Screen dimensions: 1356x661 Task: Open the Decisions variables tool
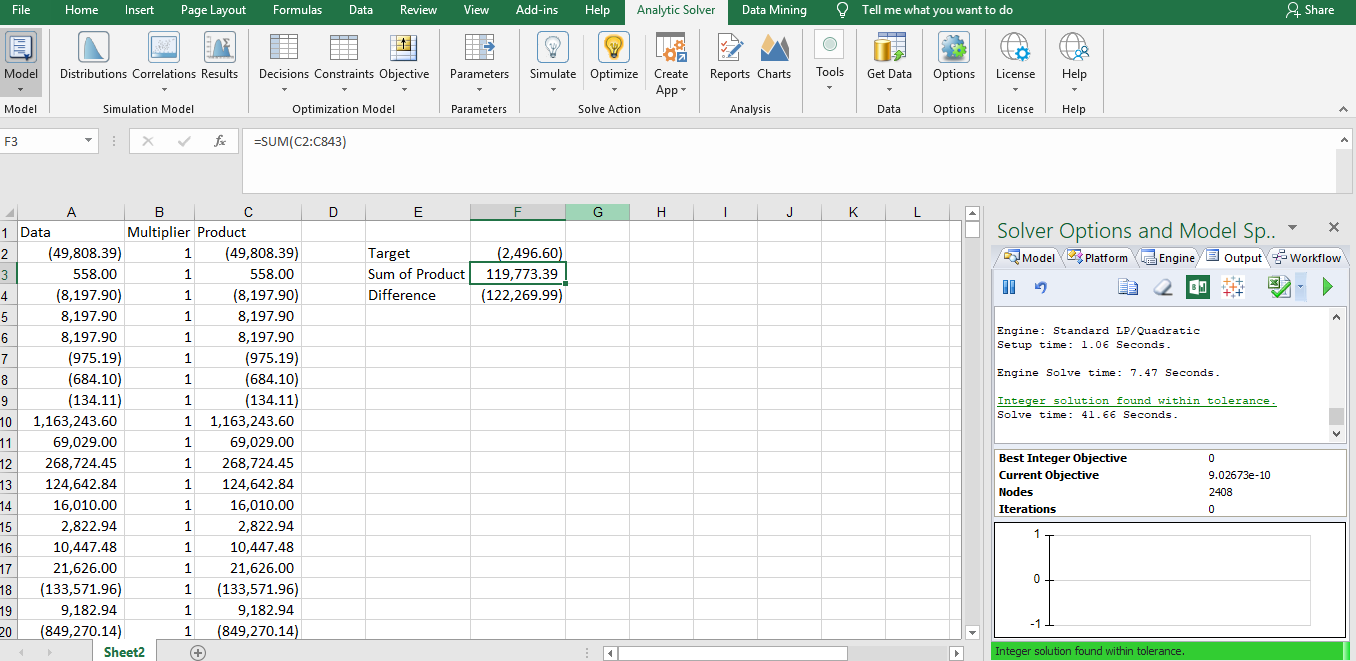pos(284,62)
